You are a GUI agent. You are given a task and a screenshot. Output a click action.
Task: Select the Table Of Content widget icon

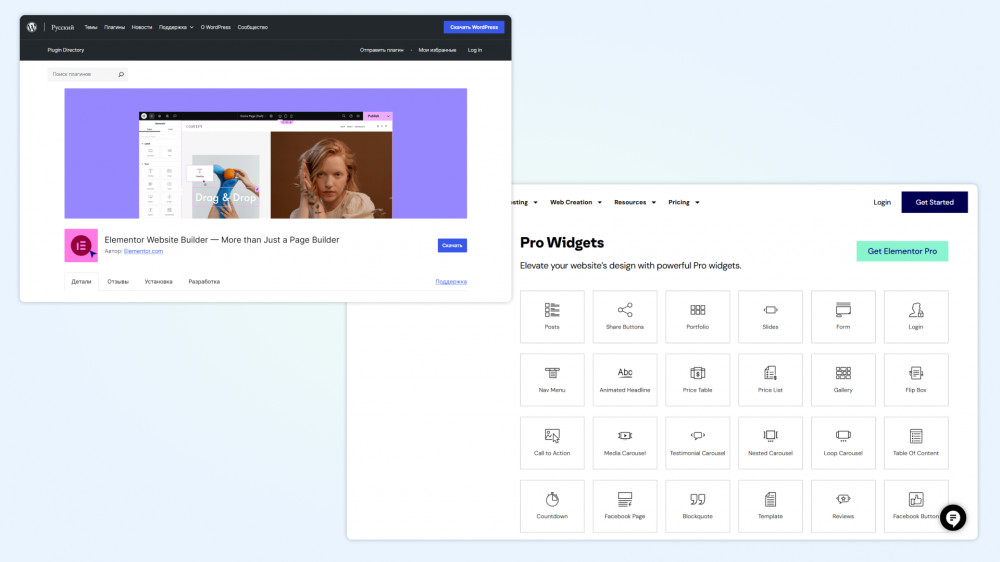(916, 436)
